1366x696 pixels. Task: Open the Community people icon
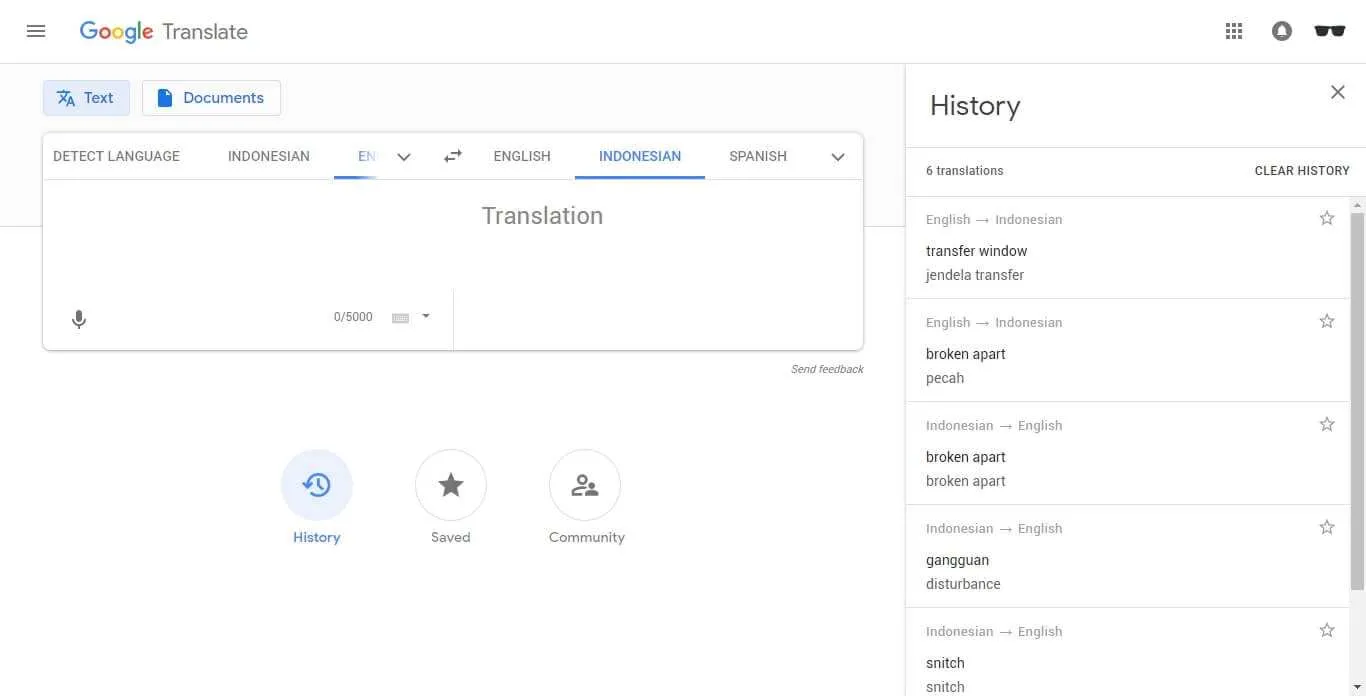pos(585,485)
